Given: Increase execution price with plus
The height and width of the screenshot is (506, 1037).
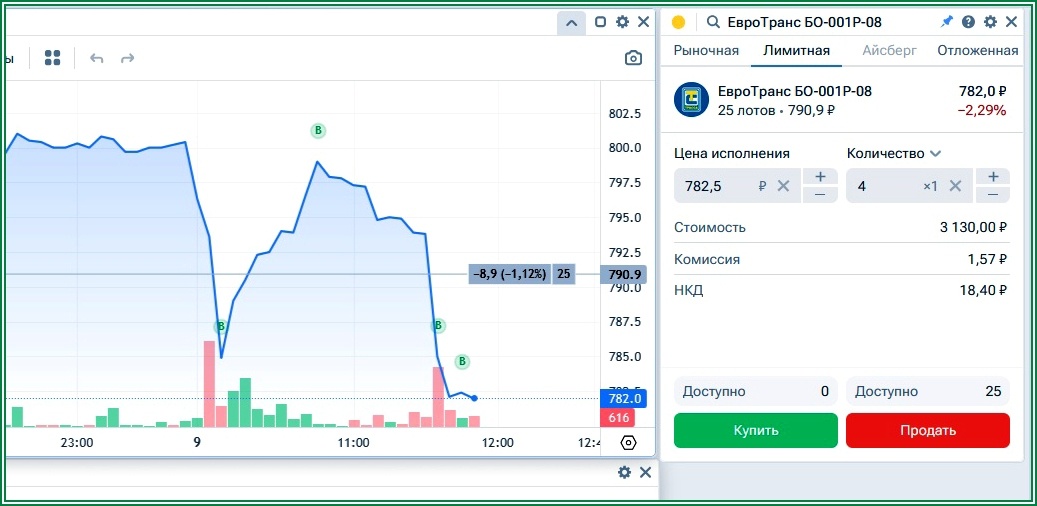Looking at the screenshot, I should click(820, 177).
